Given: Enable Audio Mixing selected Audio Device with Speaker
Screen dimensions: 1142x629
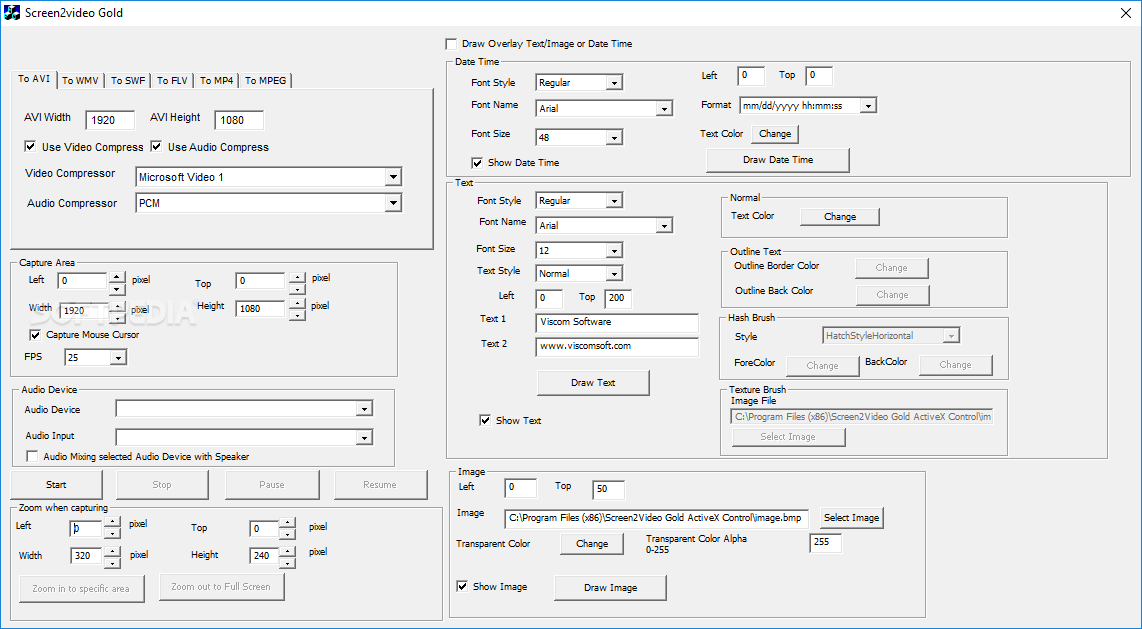Looking at the screenshot, I should 32,456.
